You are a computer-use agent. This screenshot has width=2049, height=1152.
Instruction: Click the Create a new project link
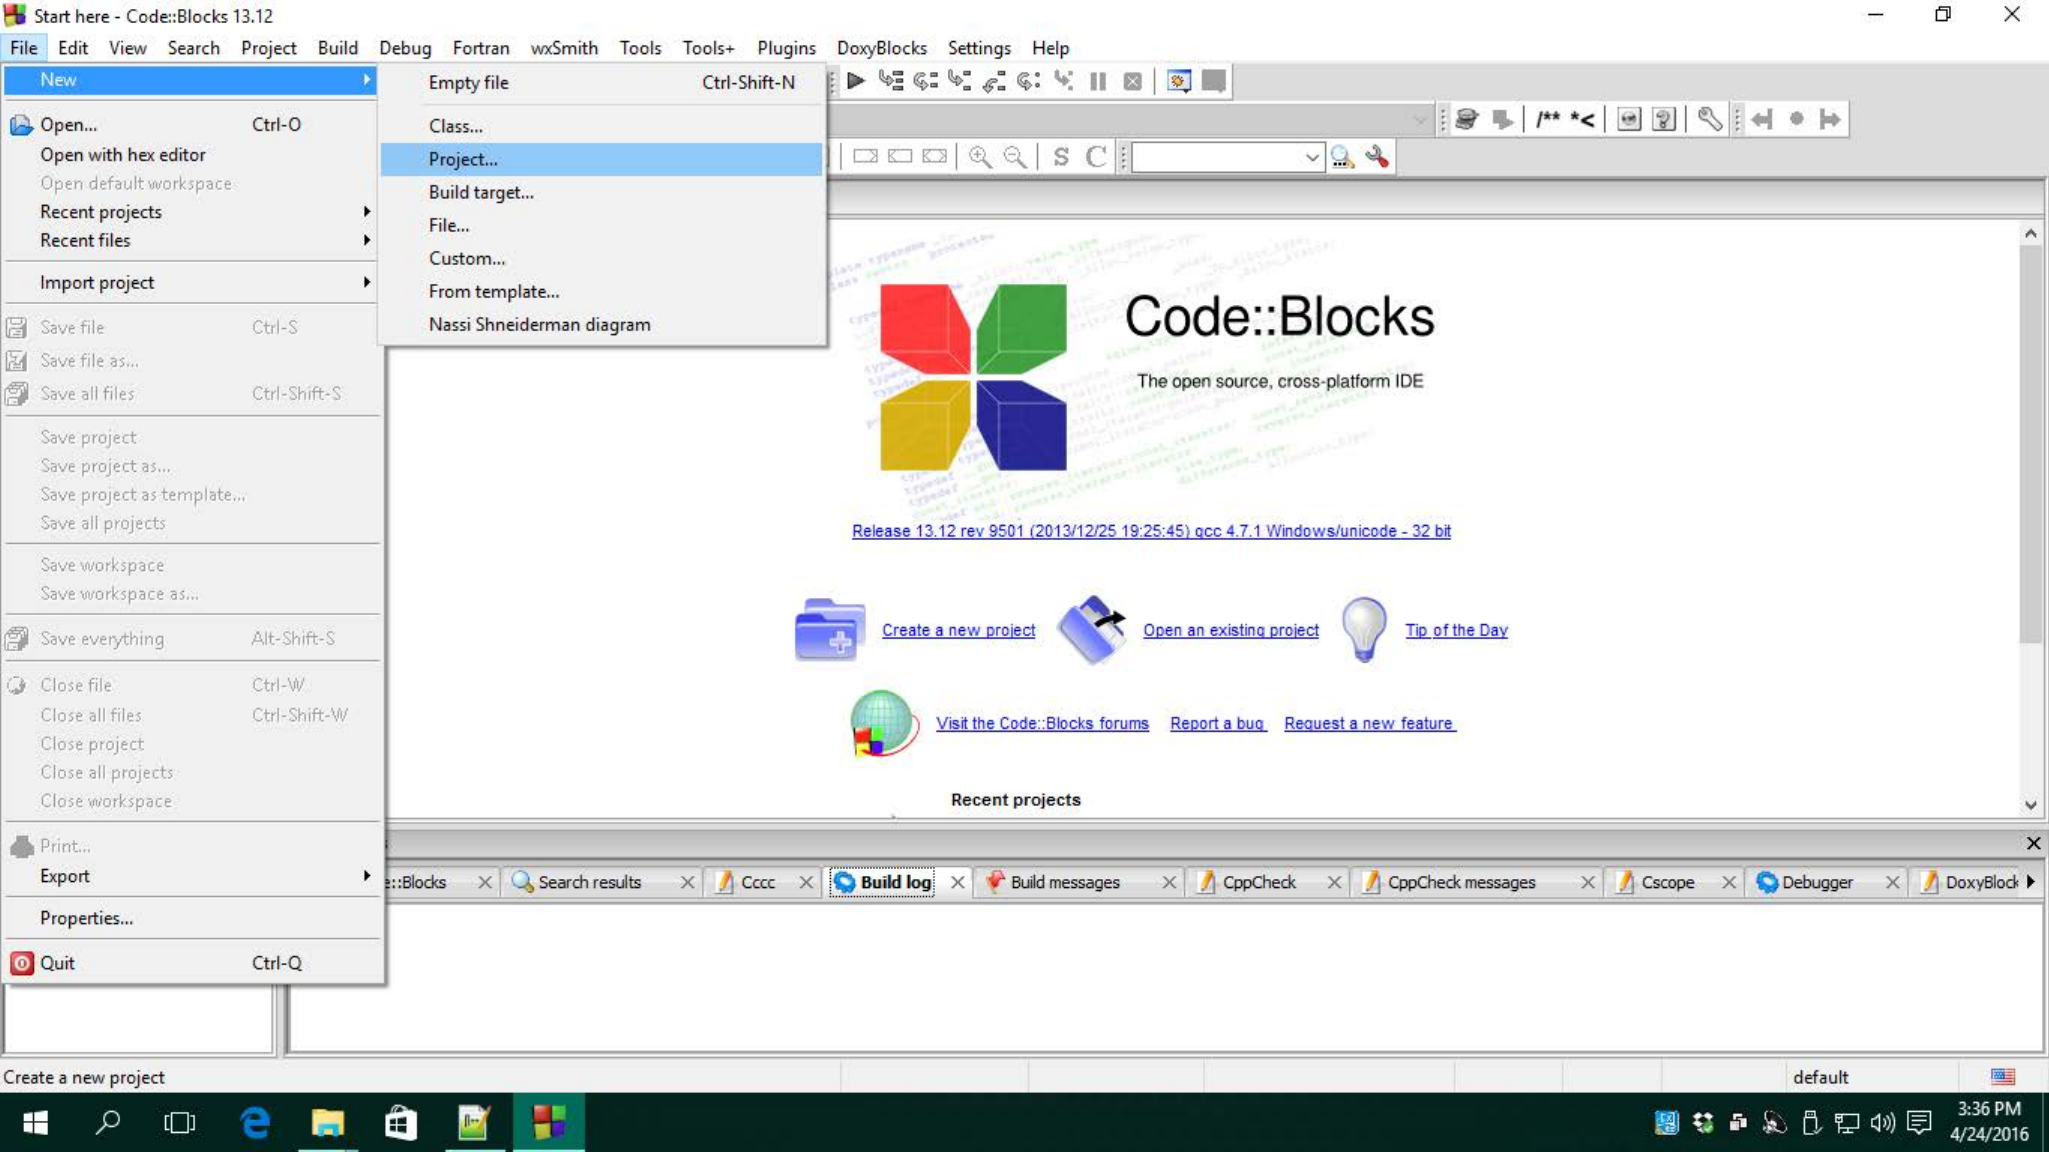tap(958, 630)
